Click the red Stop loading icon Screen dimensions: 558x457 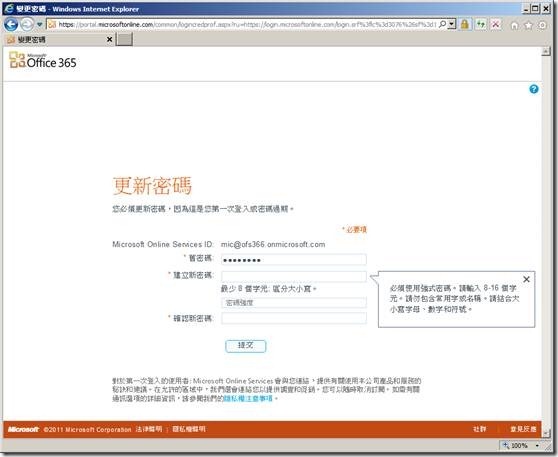(495, 24)
